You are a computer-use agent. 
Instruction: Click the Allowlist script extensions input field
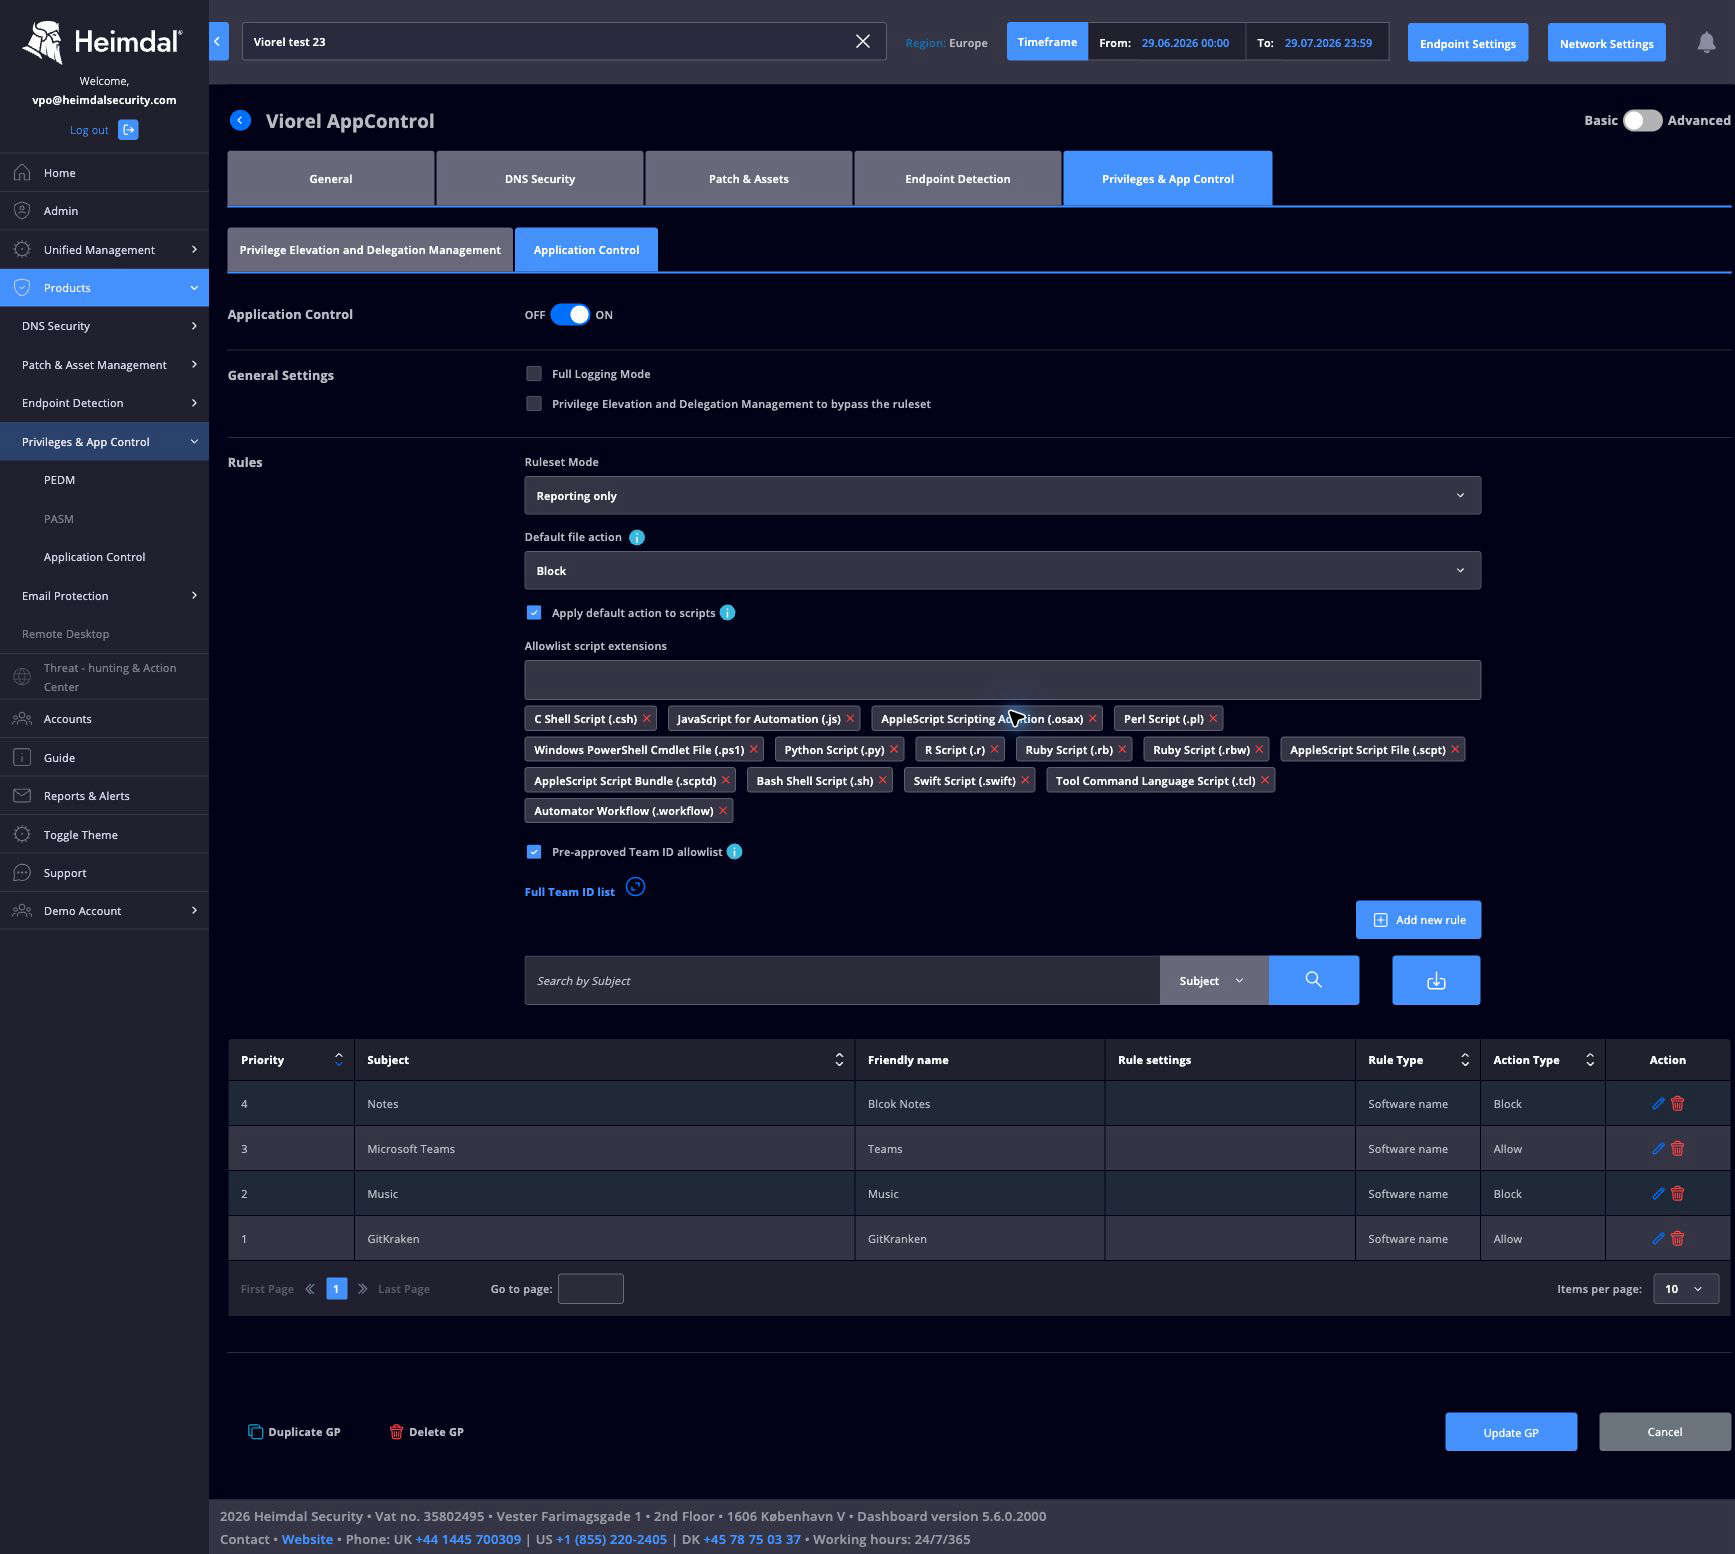coord(1002,680)
